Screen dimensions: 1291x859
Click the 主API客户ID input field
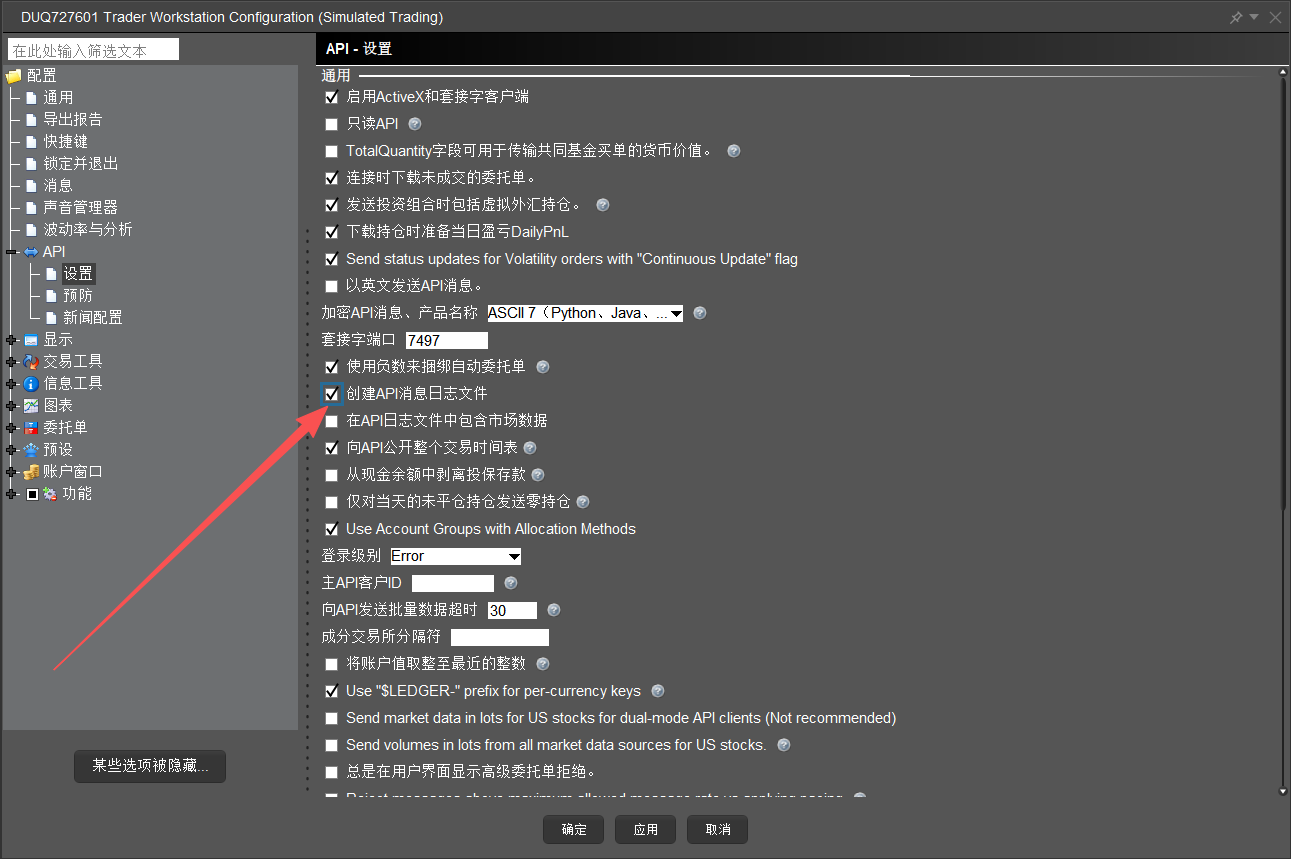[453, 583]
